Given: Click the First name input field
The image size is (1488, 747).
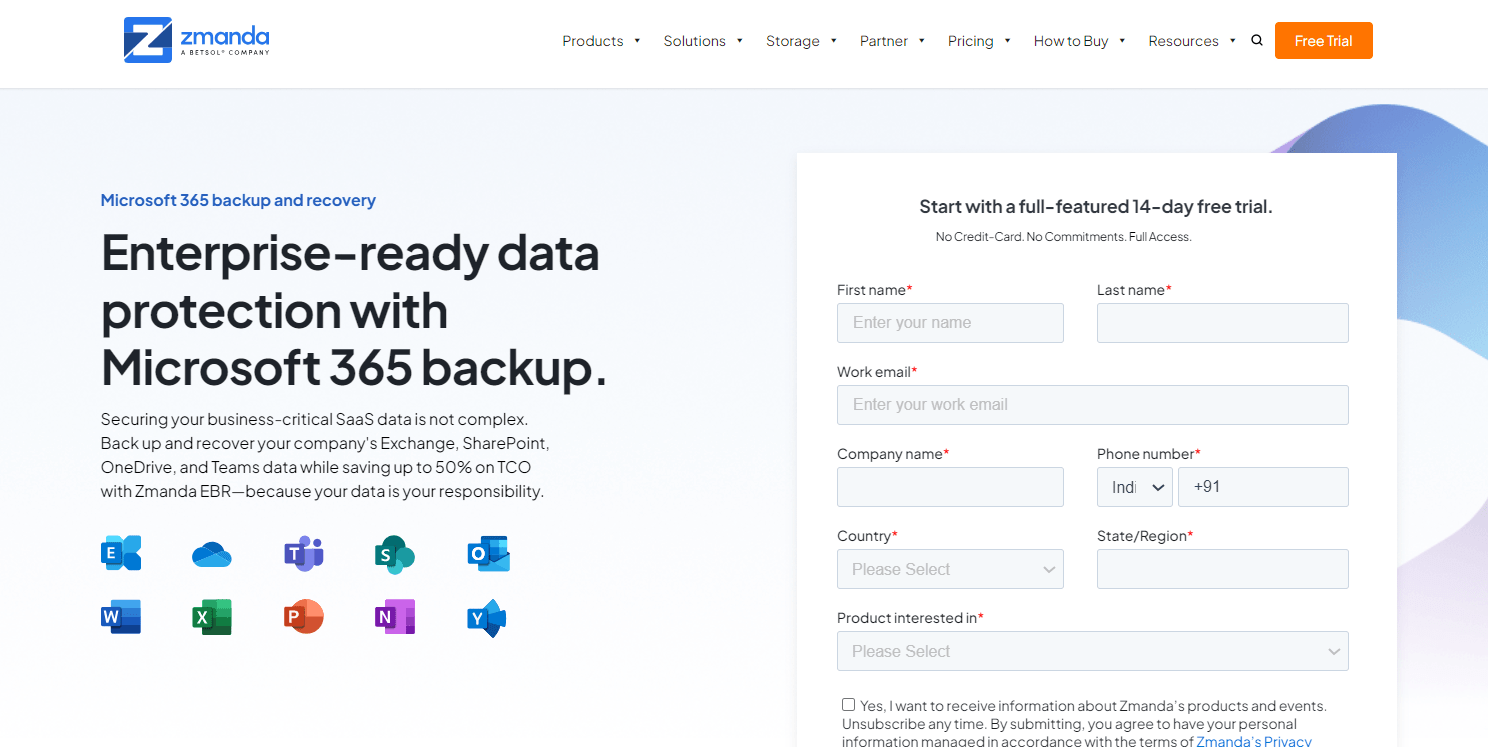Looking at the screenshot, I should [949, 322].
